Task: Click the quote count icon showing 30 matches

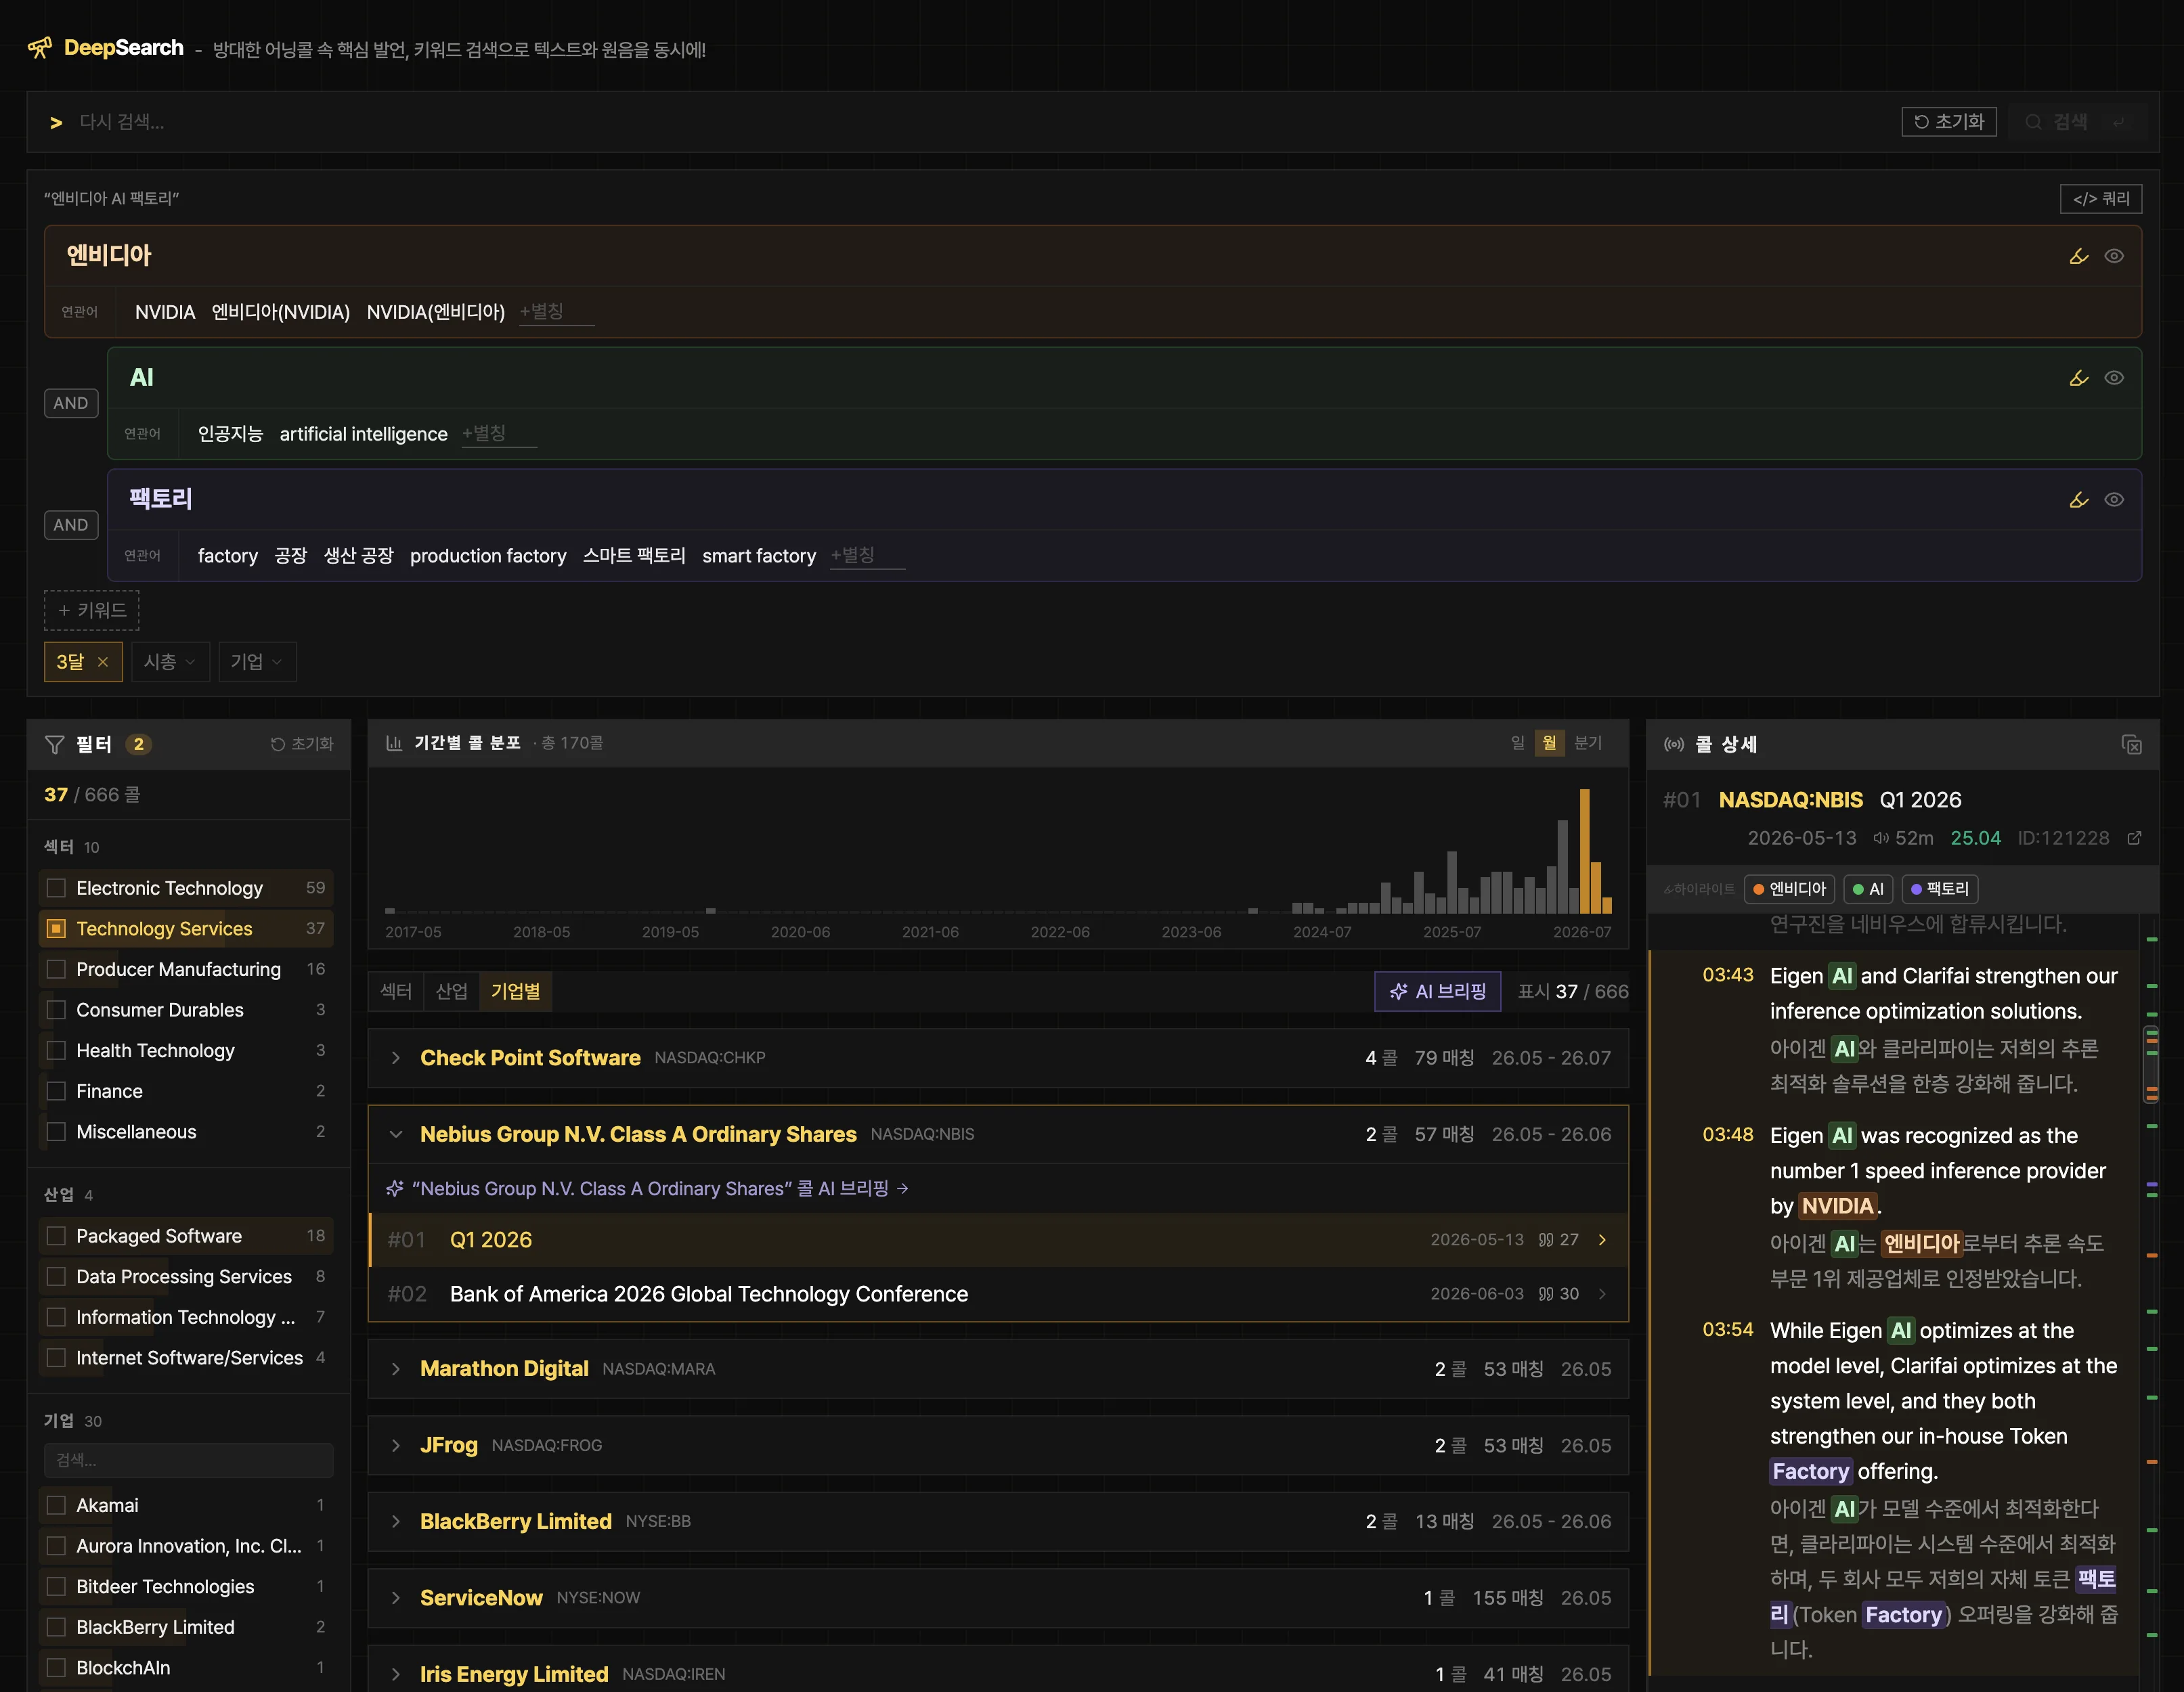Action: pyautogui.click(x=1546, y=1294)
